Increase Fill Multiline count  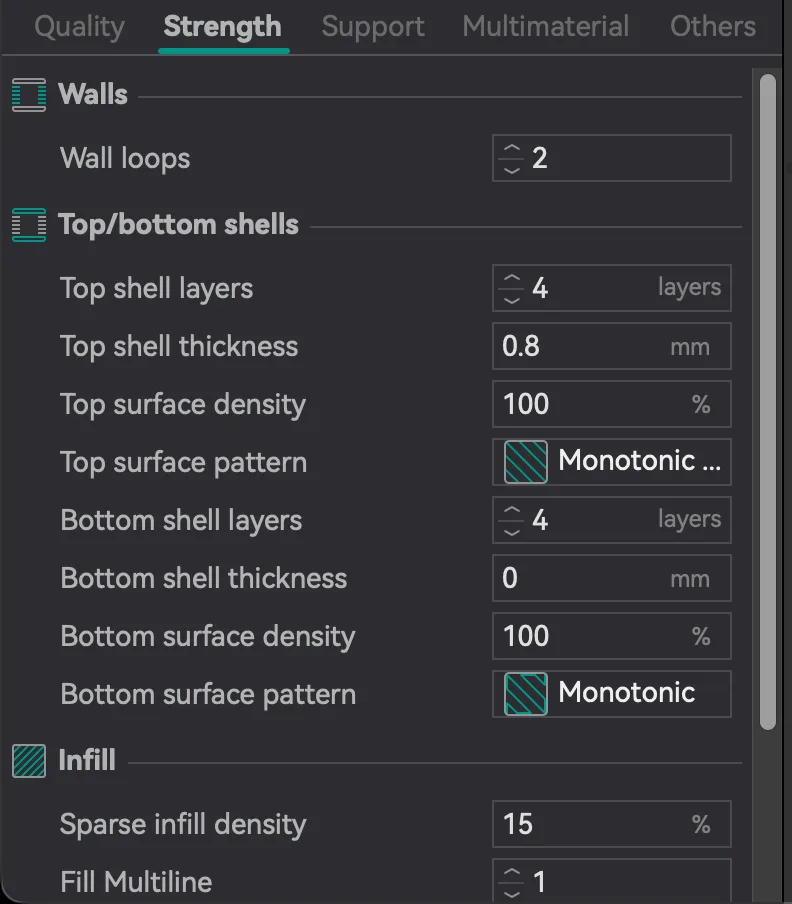coord(512,873)
